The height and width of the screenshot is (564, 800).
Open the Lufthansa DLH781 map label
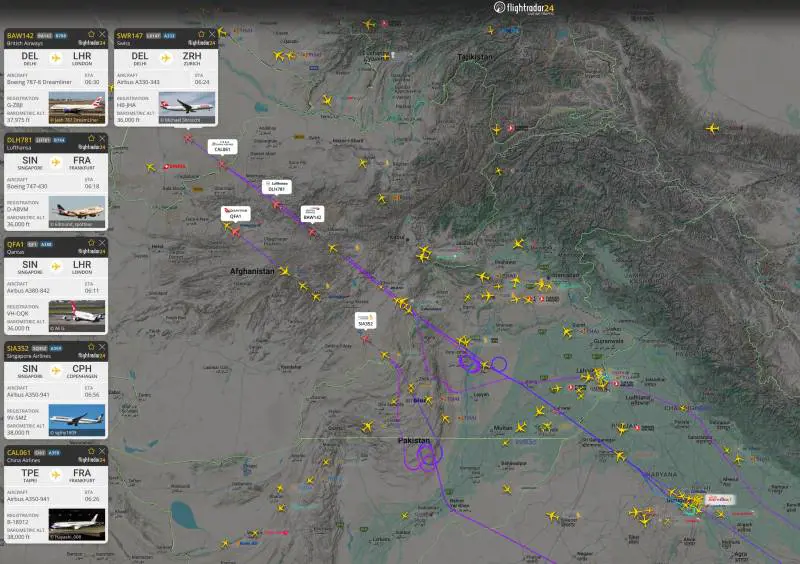coord(279,185)
